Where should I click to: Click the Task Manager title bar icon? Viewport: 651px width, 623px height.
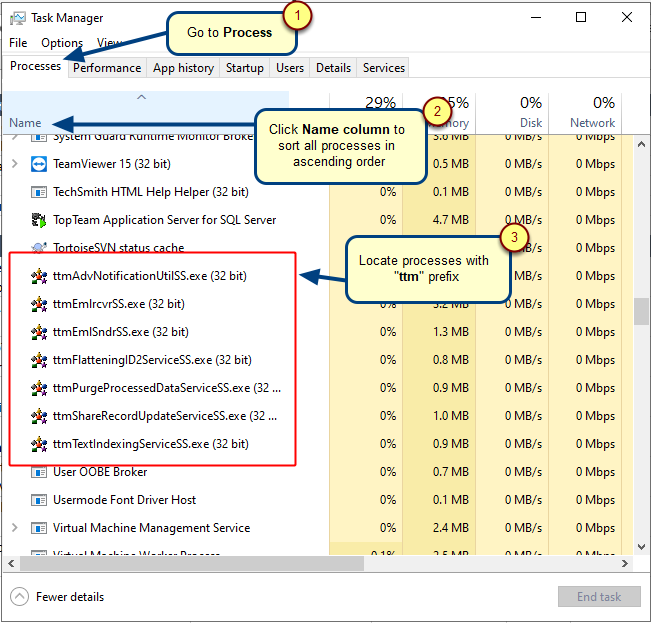pos(17,18)
